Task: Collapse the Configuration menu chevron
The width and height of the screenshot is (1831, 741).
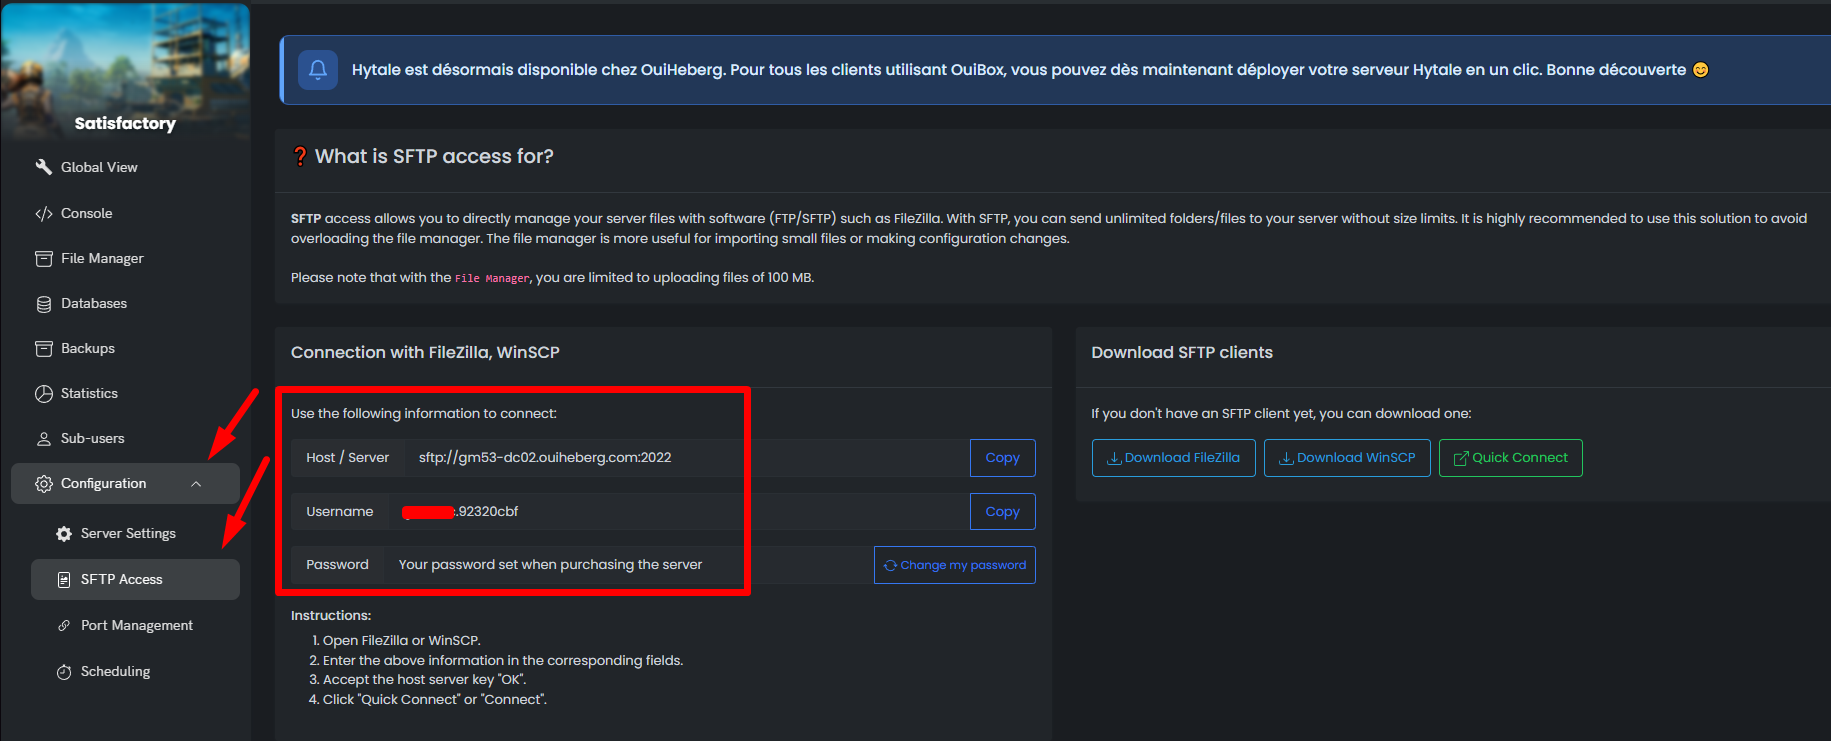Action: (196, 484)
